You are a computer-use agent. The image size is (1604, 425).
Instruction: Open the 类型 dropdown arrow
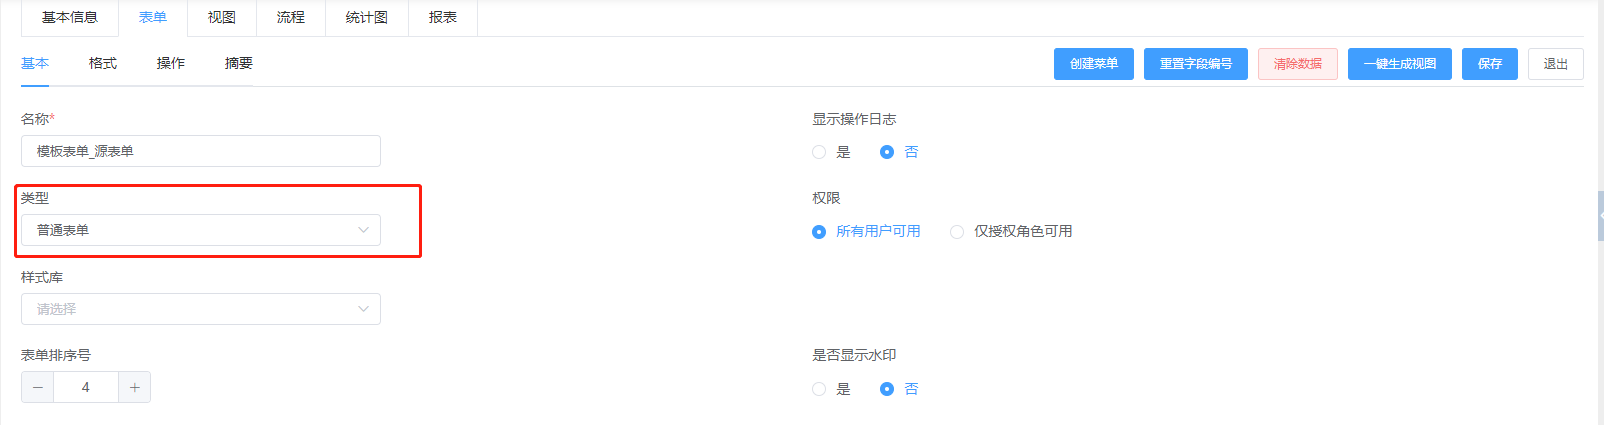click(x=363, y=230)
